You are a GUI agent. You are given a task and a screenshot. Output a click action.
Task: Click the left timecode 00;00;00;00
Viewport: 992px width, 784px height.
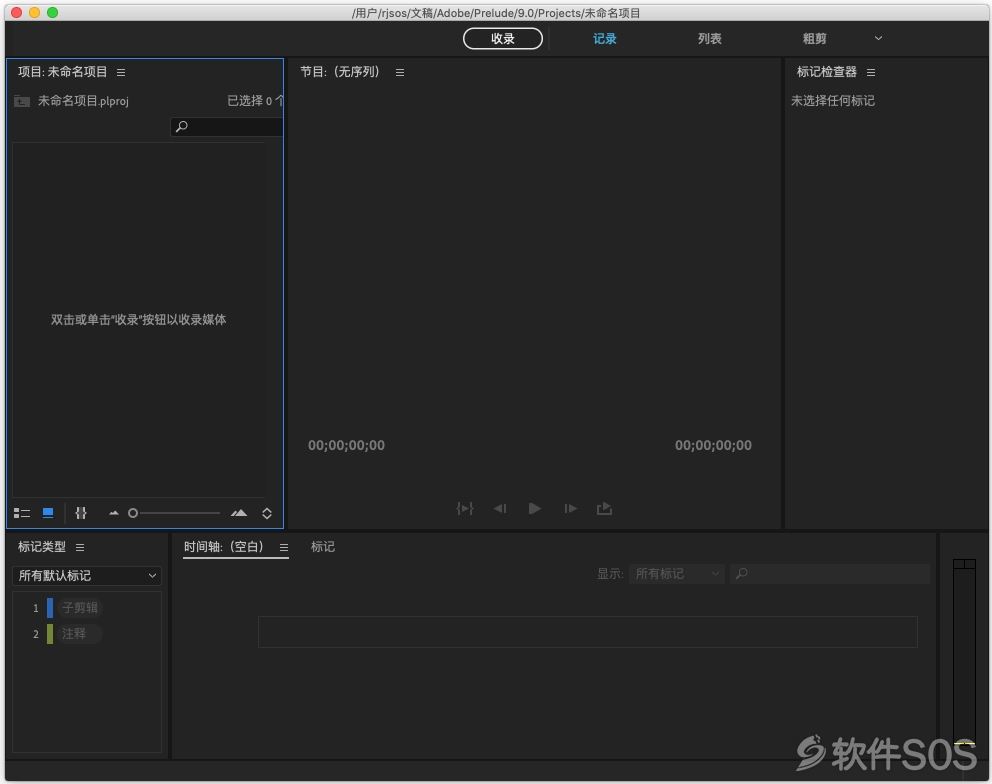tap(346, 445)
